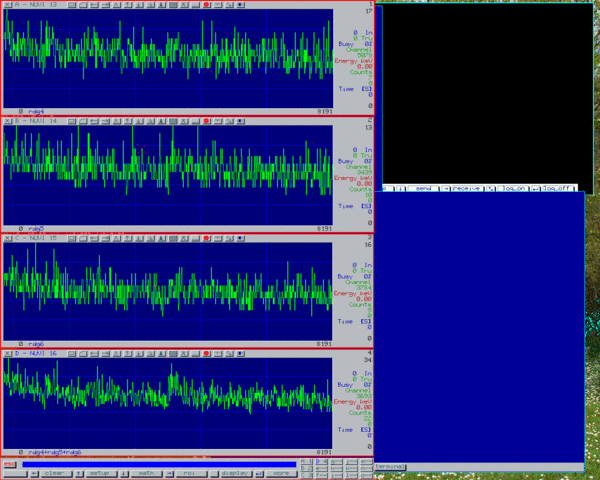Click the red circle icon in panel D toolbar
Viewport: 600px width, 480px height.
[207, 353]
